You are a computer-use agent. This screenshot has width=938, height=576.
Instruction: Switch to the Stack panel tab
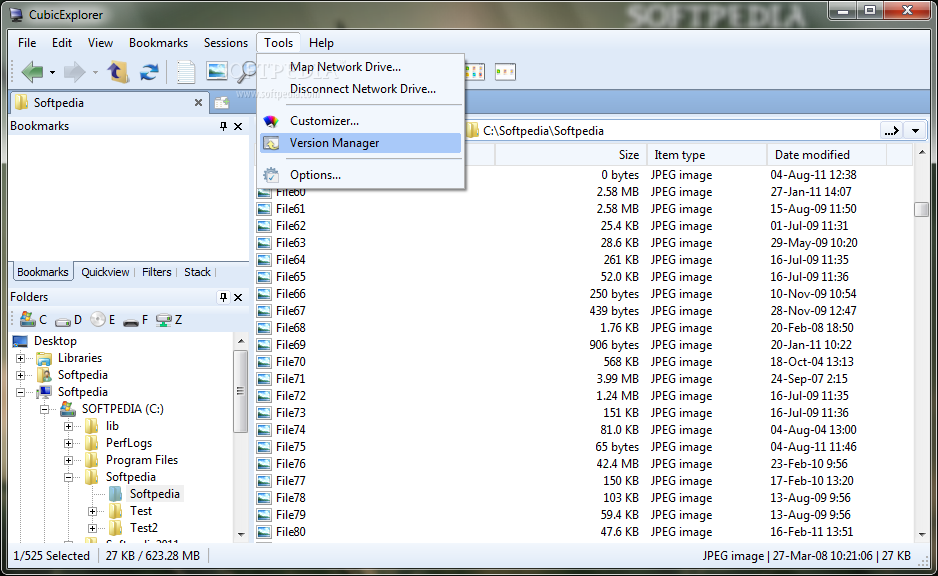pos(197,272)
